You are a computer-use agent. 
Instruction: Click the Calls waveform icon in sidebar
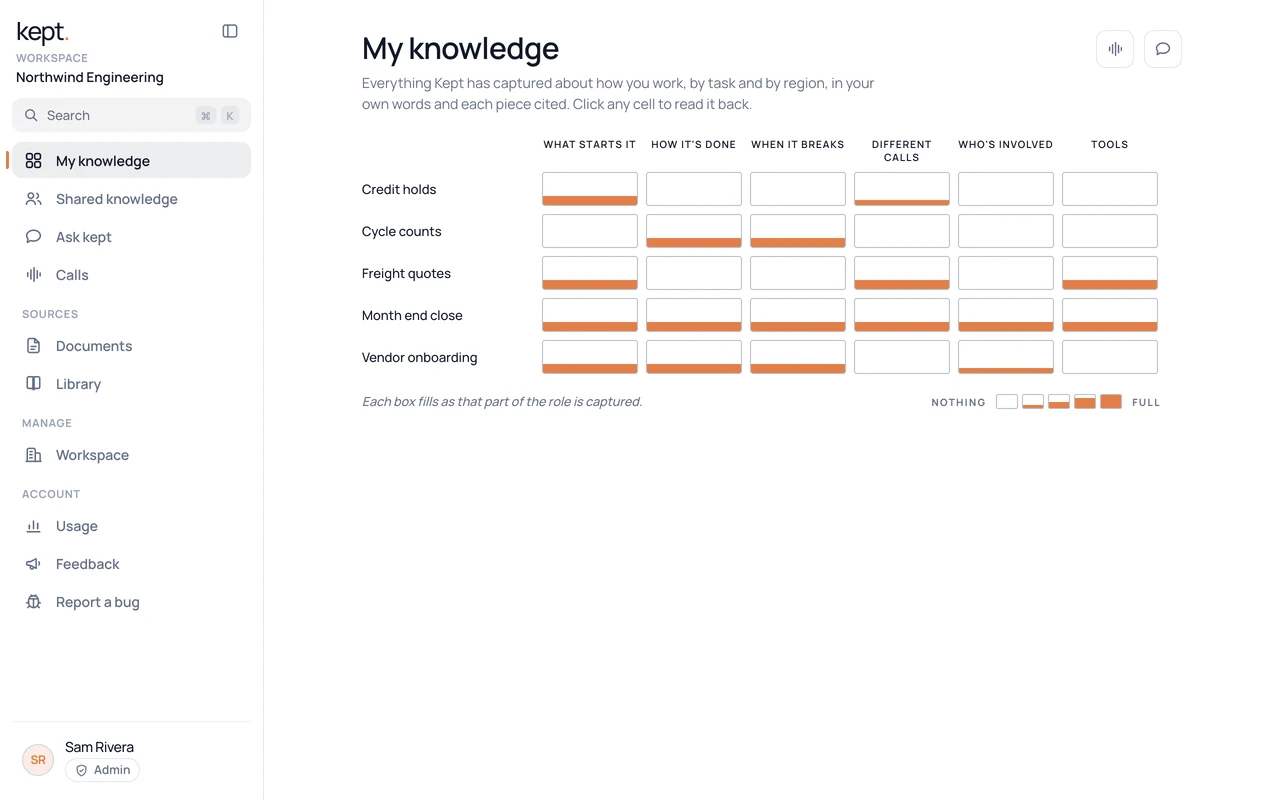pyautogui.click(x=33, y=275)
